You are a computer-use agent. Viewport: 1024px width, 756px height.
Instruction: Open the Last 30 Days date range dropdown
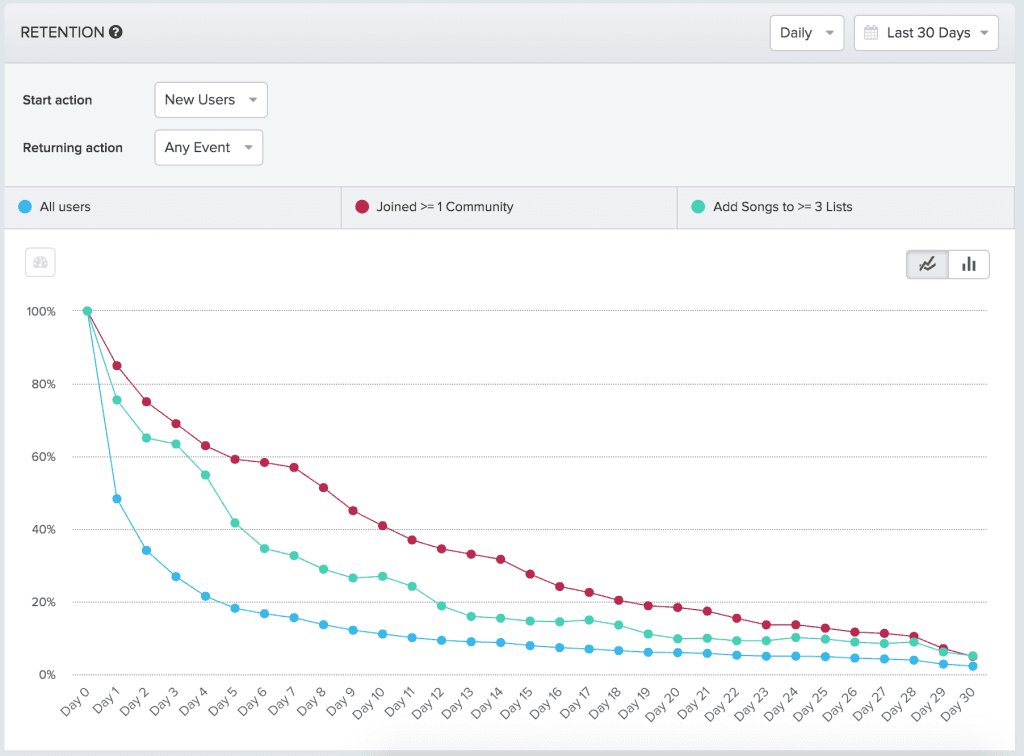(x=925, y=32)
